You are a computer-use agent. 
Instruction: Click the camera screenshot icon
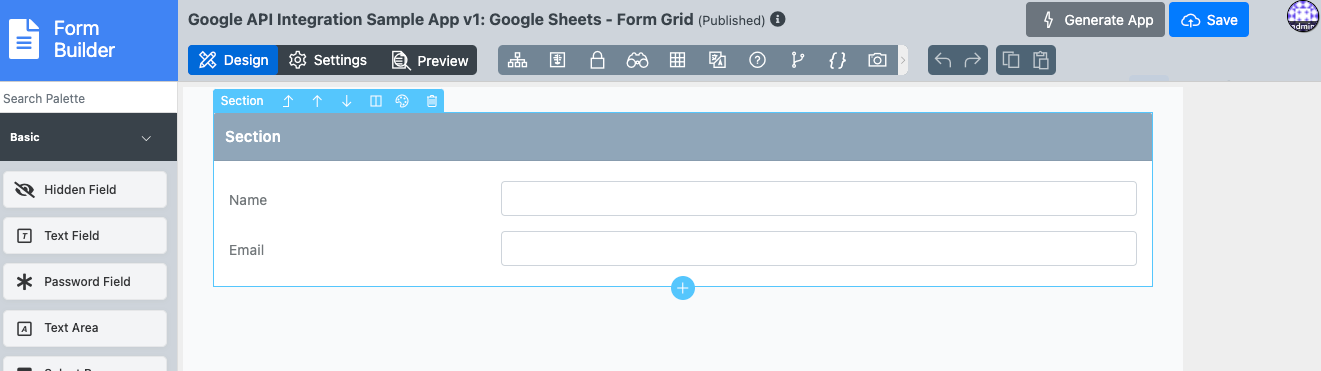coord(877,60)
